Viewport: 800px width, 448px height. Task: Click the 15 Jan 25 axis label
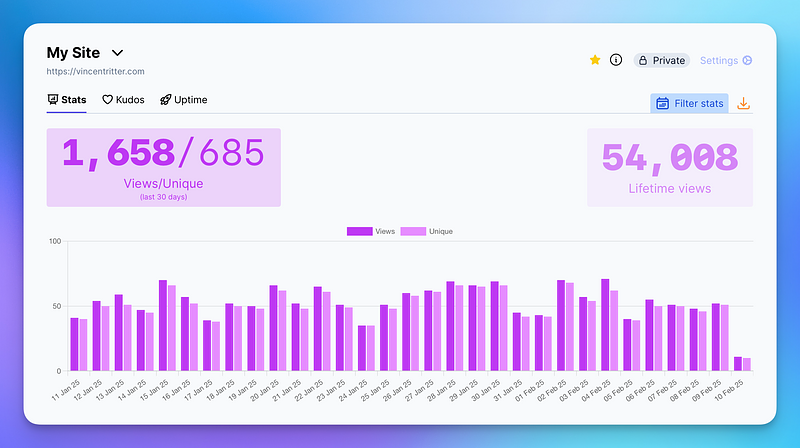(x=155, y=389)
